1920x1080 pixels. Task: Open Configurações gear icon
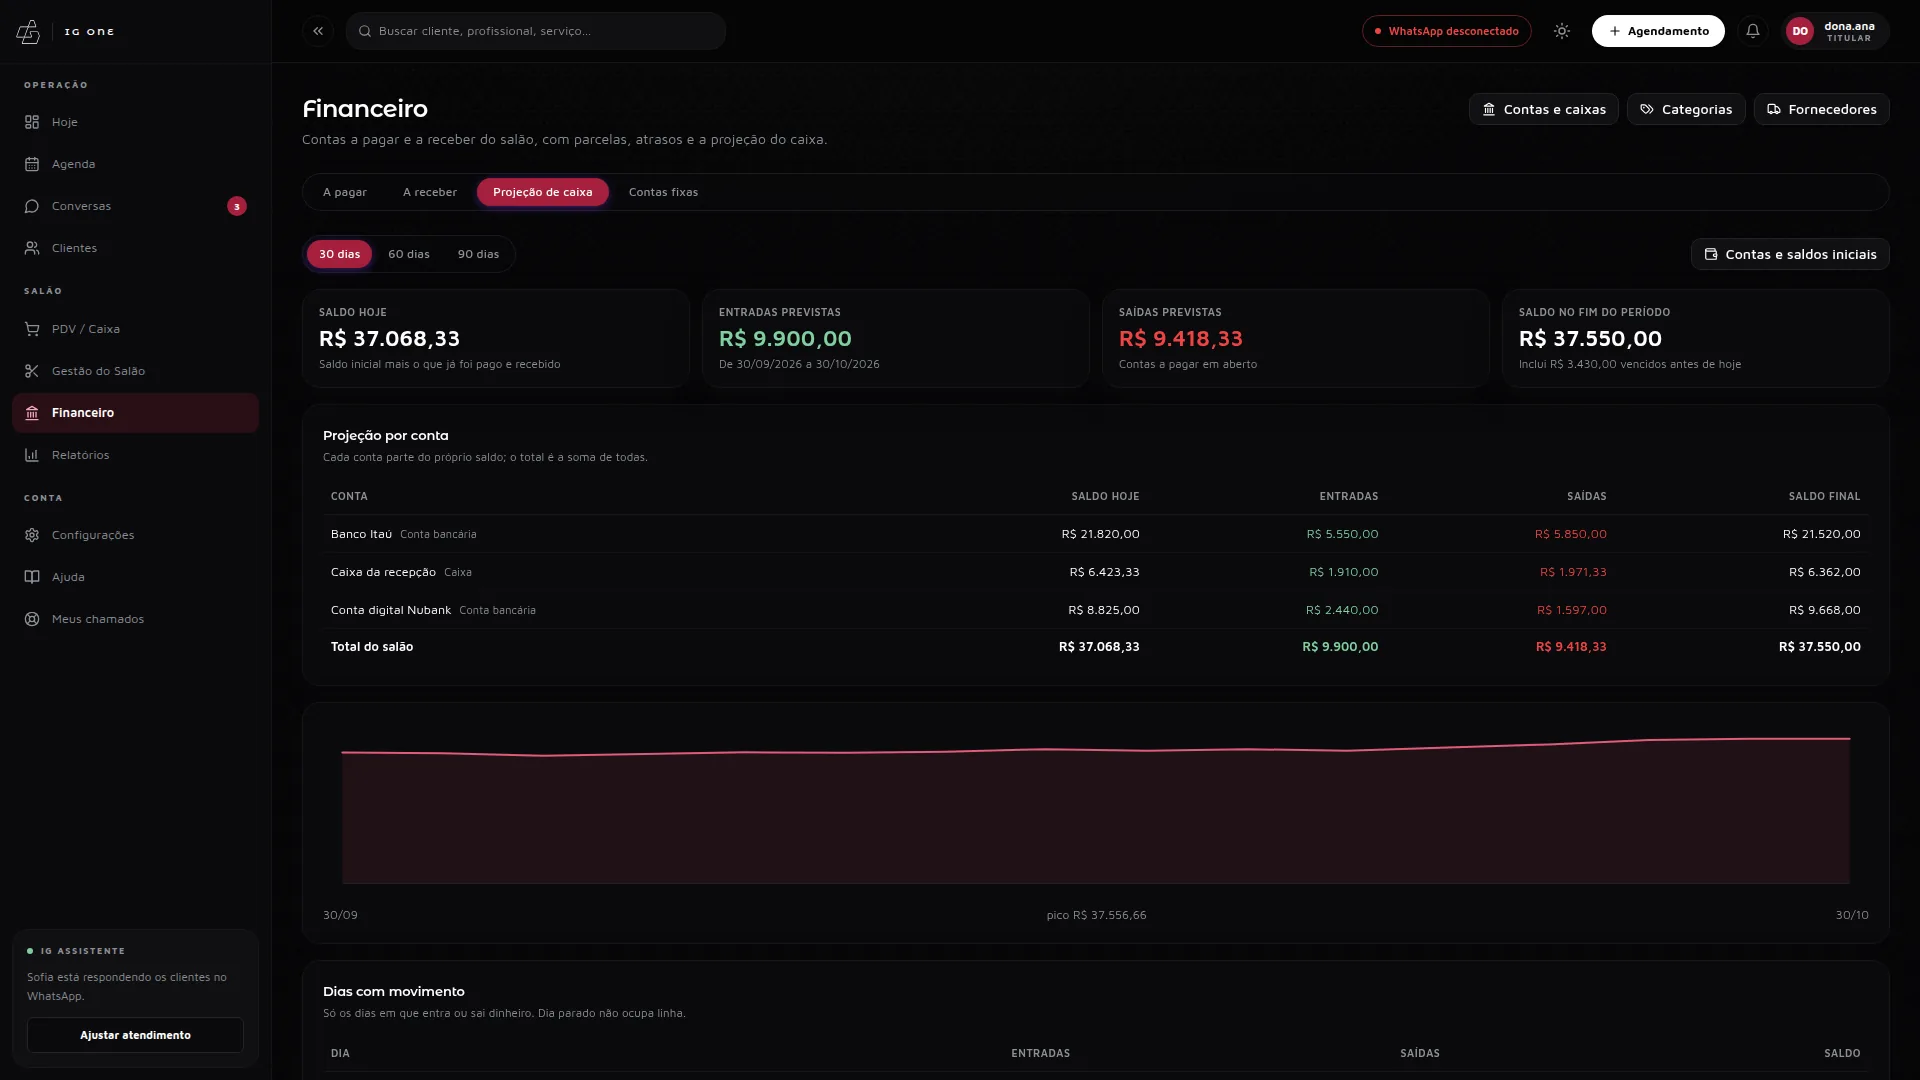point(32,535)
